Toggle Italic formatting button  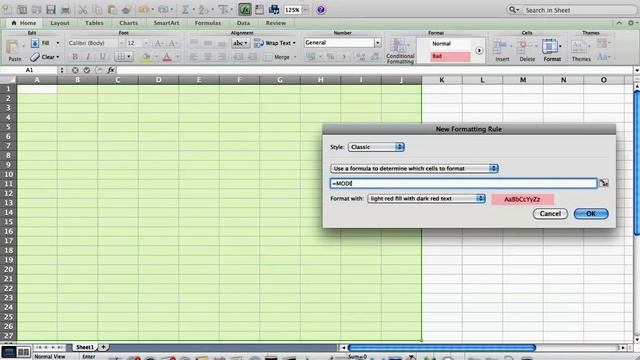pyautogui.click(x=88, y=57)
